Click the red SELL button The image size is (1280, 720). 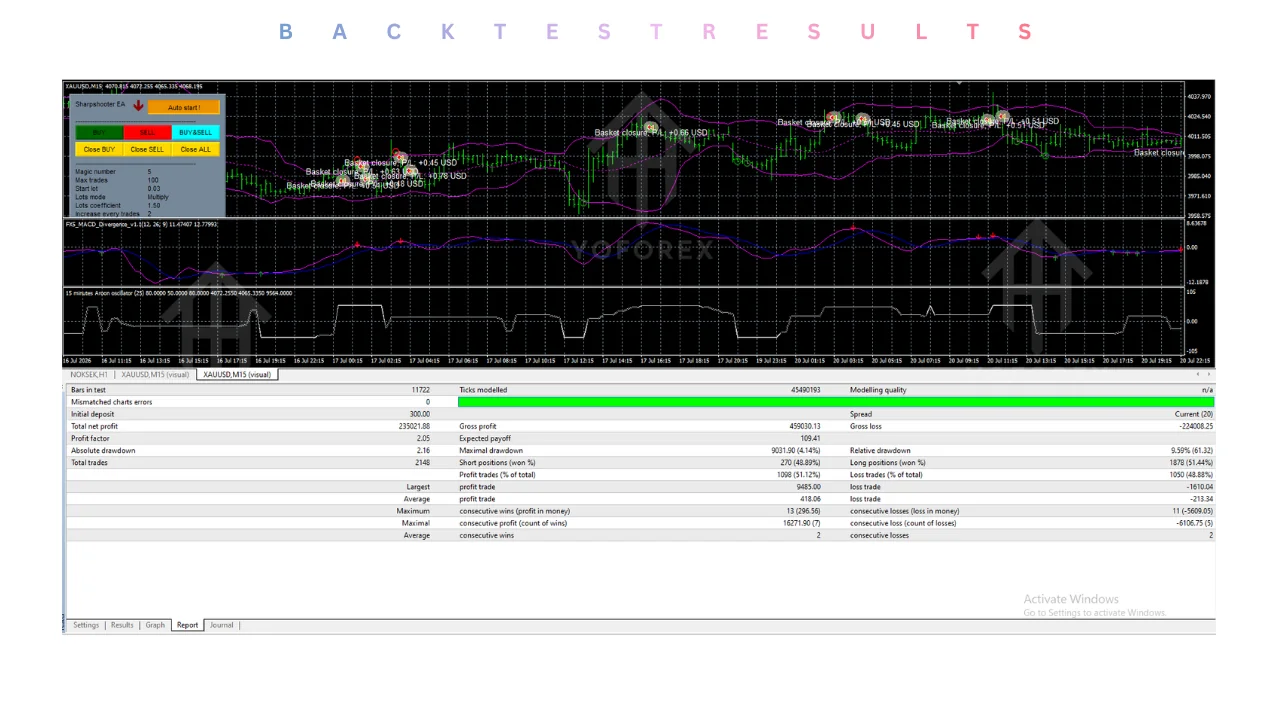(147, 132)
